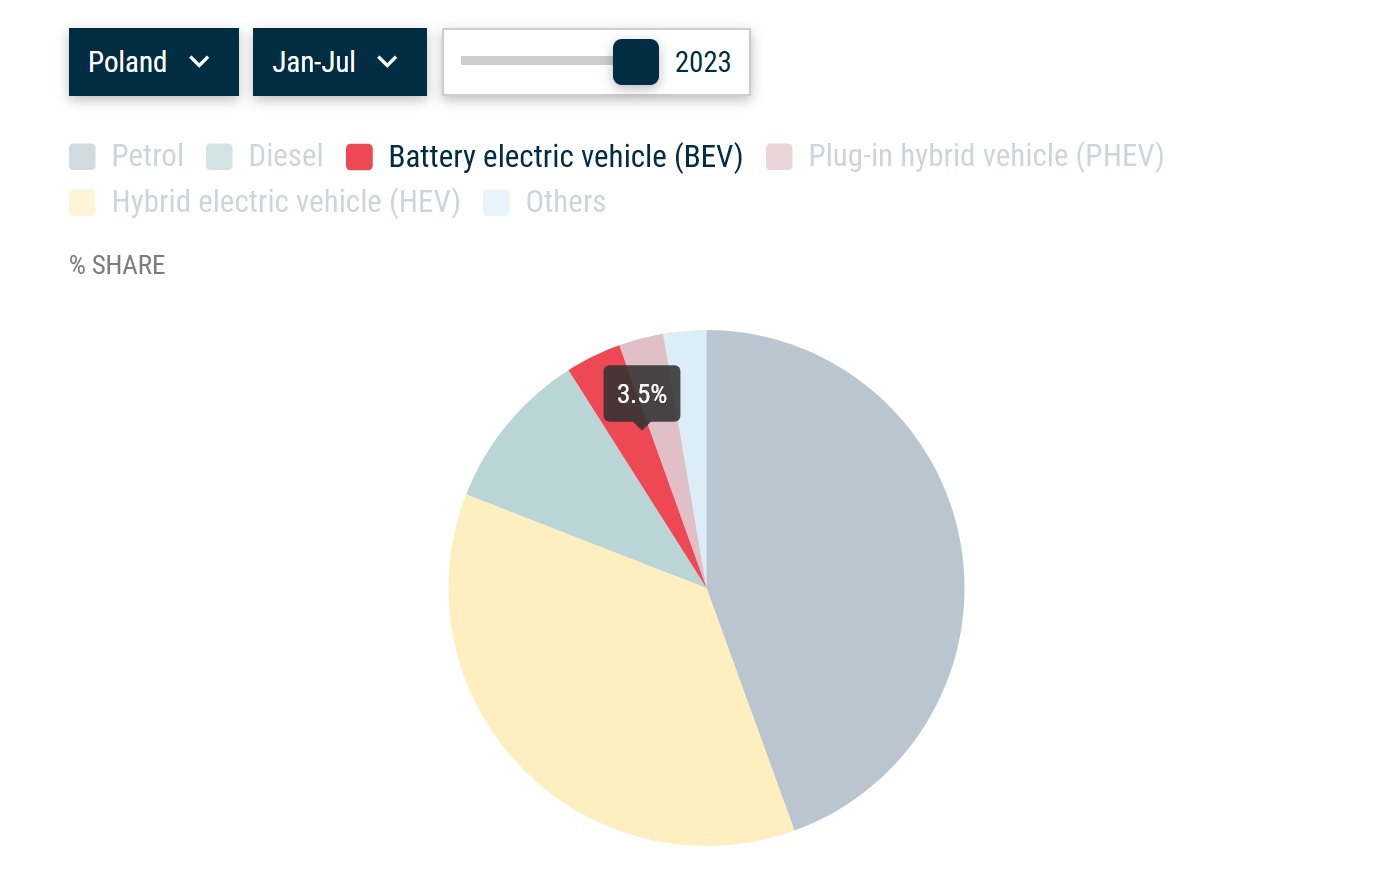
Task: Toggle the Others legend swatch
Action: click(496, 203)
